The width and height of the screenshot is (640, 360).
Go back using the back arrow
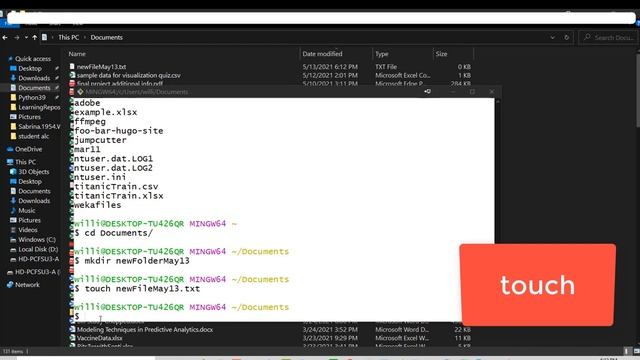point(5,38)
